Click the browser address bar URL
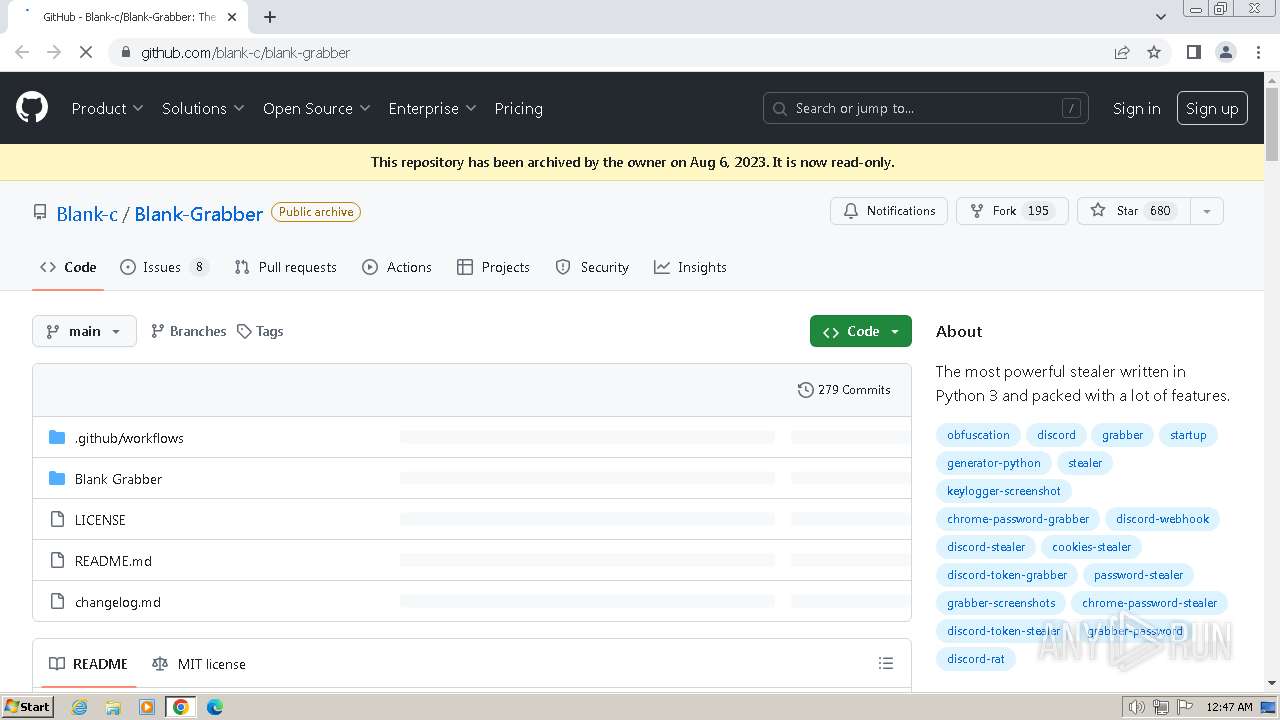The image size is (1280, 720). click(245, 52)
